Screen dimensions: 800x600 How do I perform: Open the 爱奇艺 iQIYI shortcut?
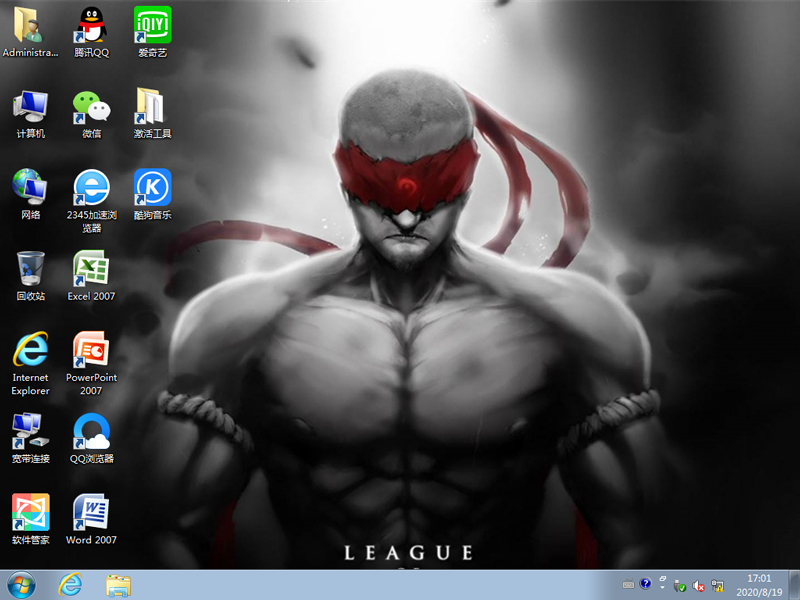tap(153, 32)
